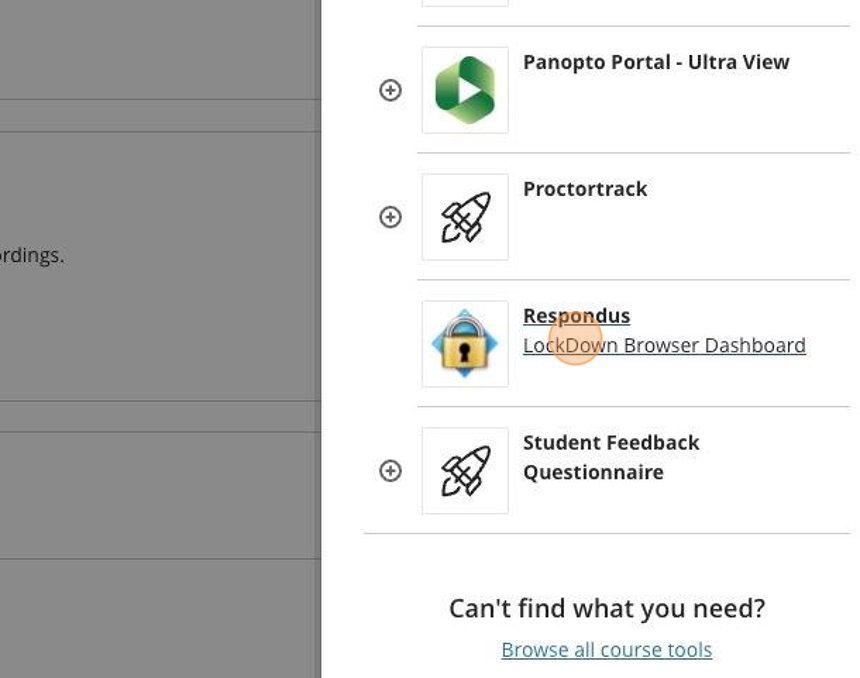This screenshot has width=860, height=678.
Task: Select the Proctortrack rocket icon
Action: tap(465, 217)
